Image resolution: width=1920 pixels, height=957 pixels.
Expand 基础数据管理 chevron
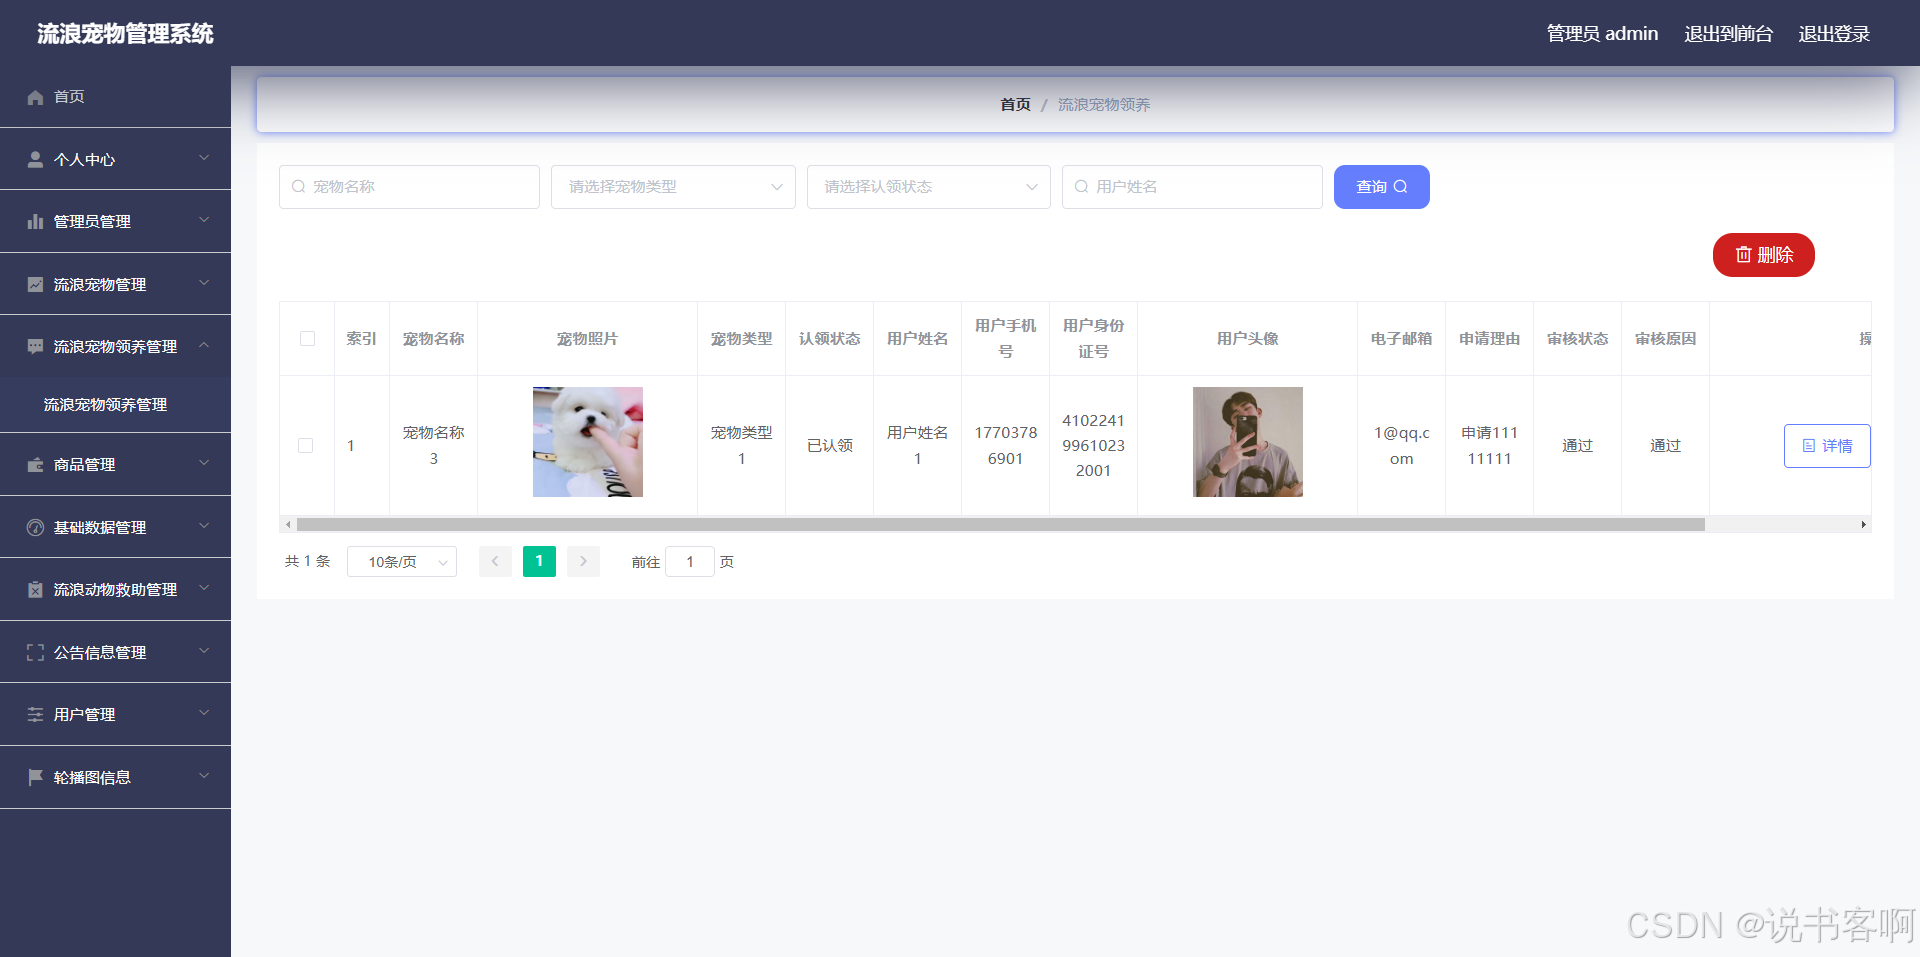pos(204,526)
